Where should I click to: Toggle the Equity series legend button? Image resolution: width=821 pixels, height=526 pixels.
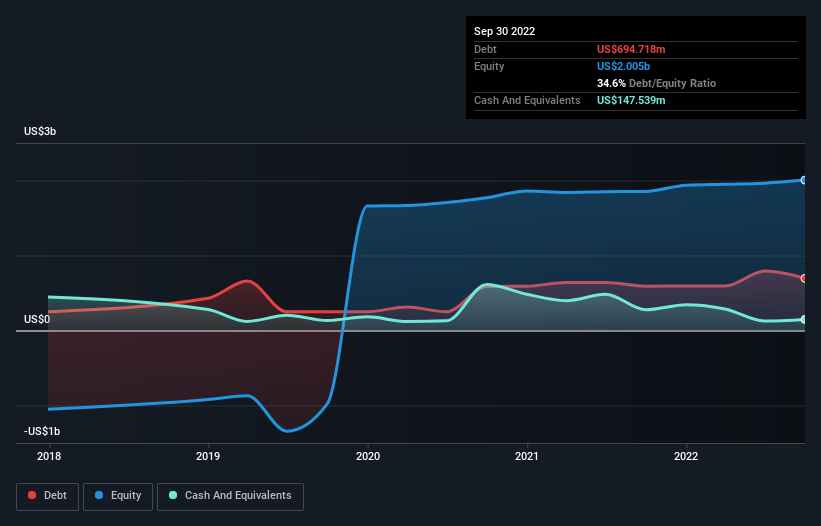tap(118, 496)
